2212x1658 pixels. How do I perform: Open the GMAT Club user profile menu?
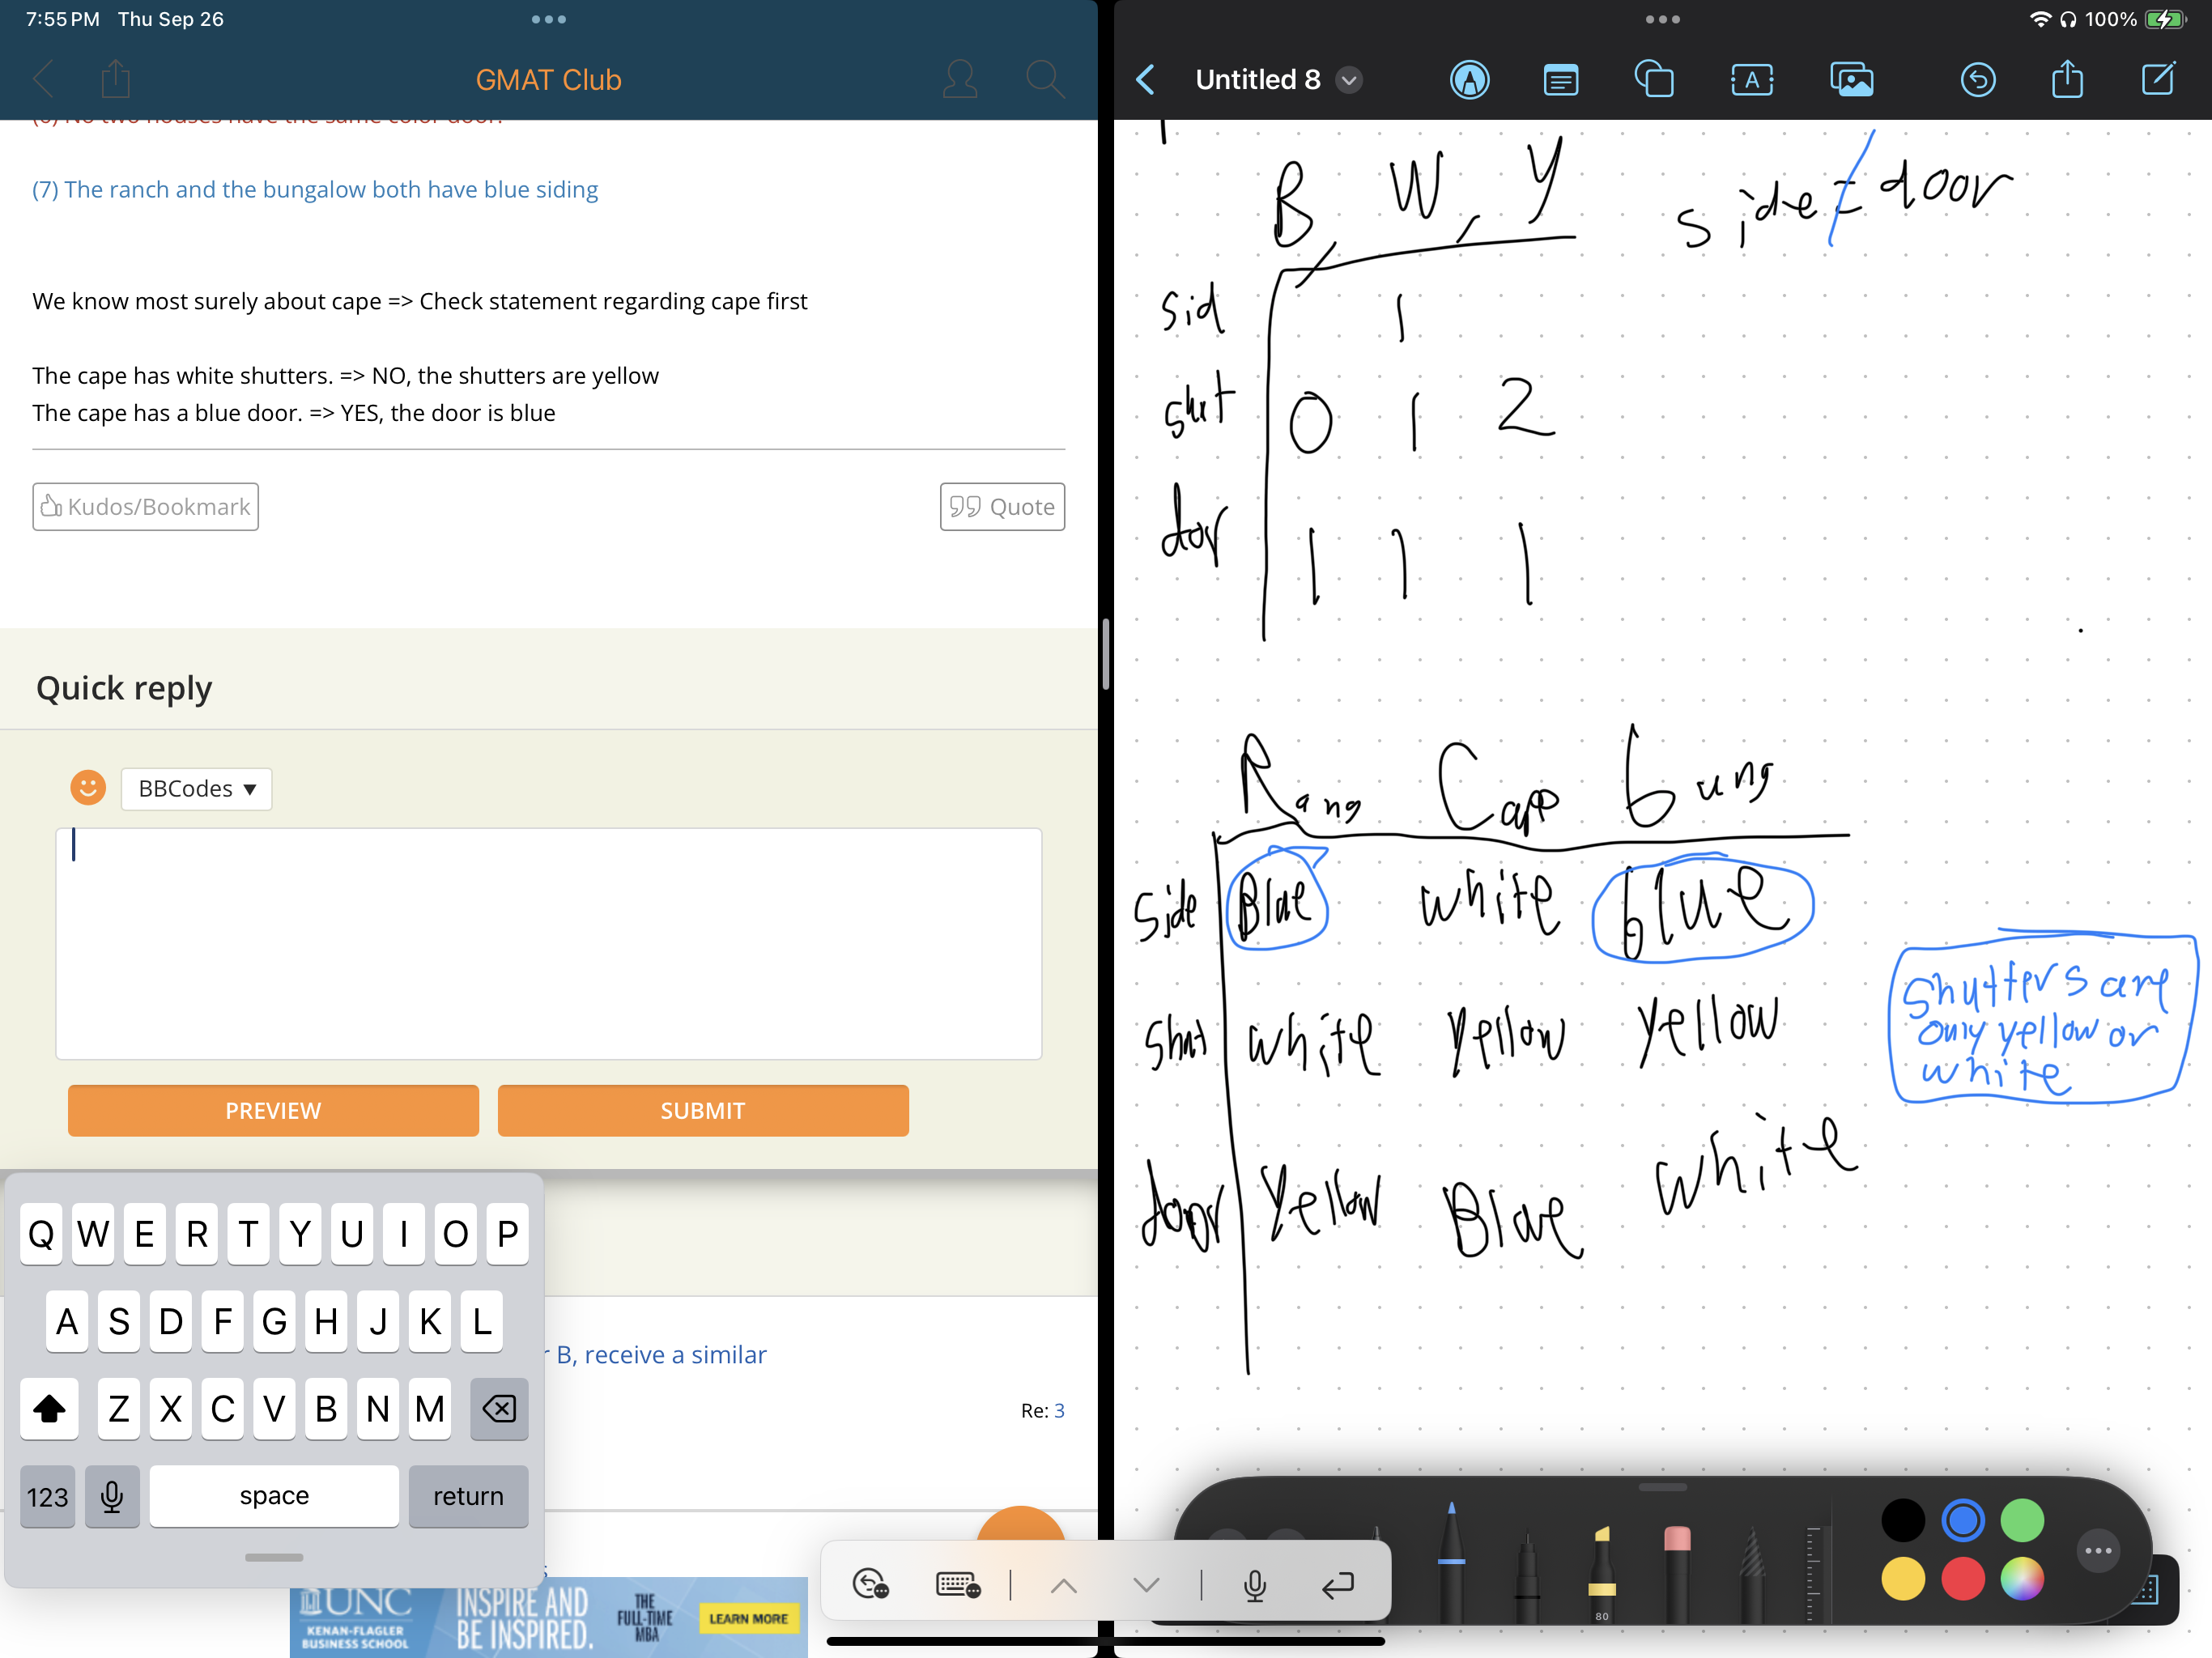(x=959, y=79)
